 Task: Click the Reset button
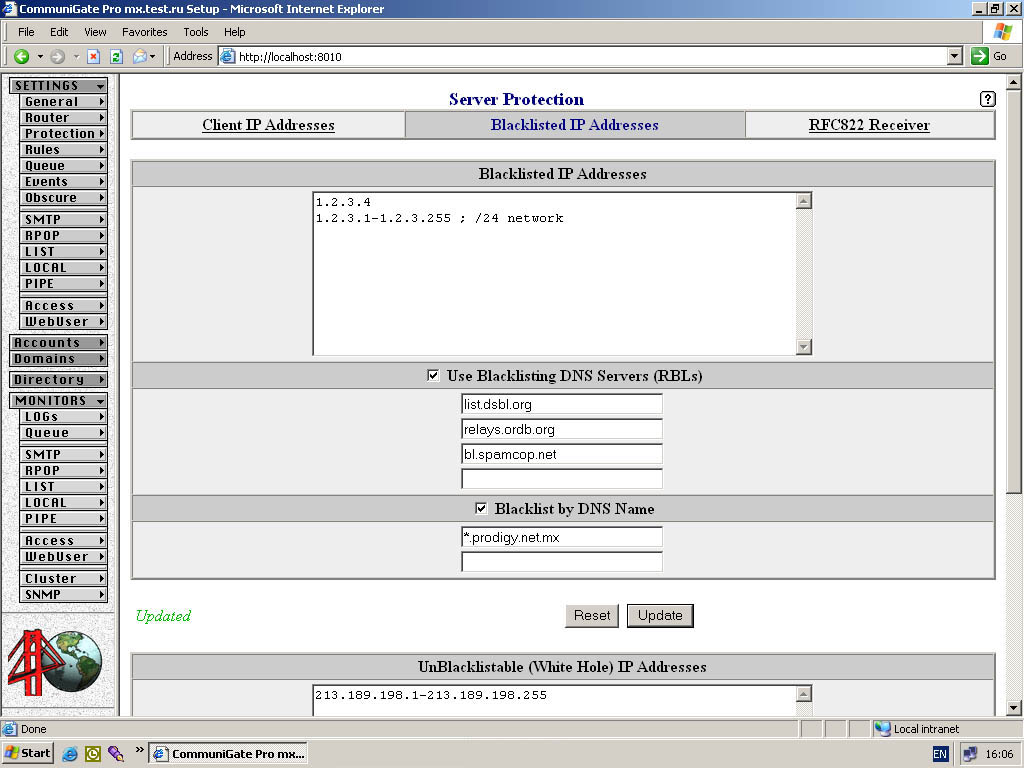[x=592, y=615]
